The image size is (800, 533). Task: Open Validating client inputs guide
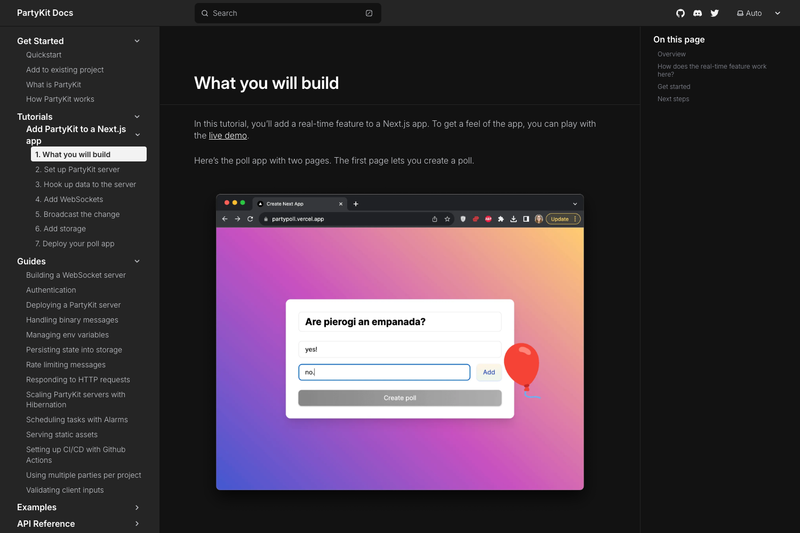point(65,490)
